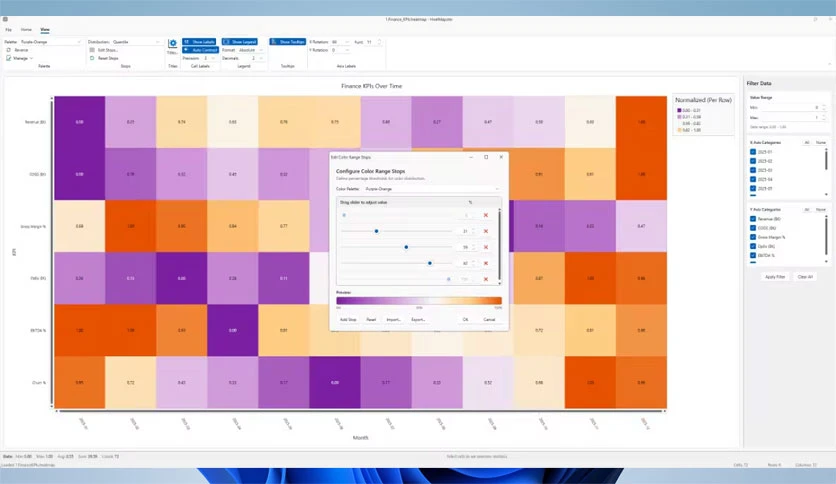Uncheck Revenue Y axis category
Image resolution: width=836 pixels, height=484 pixels.
(x=753, y=219)
